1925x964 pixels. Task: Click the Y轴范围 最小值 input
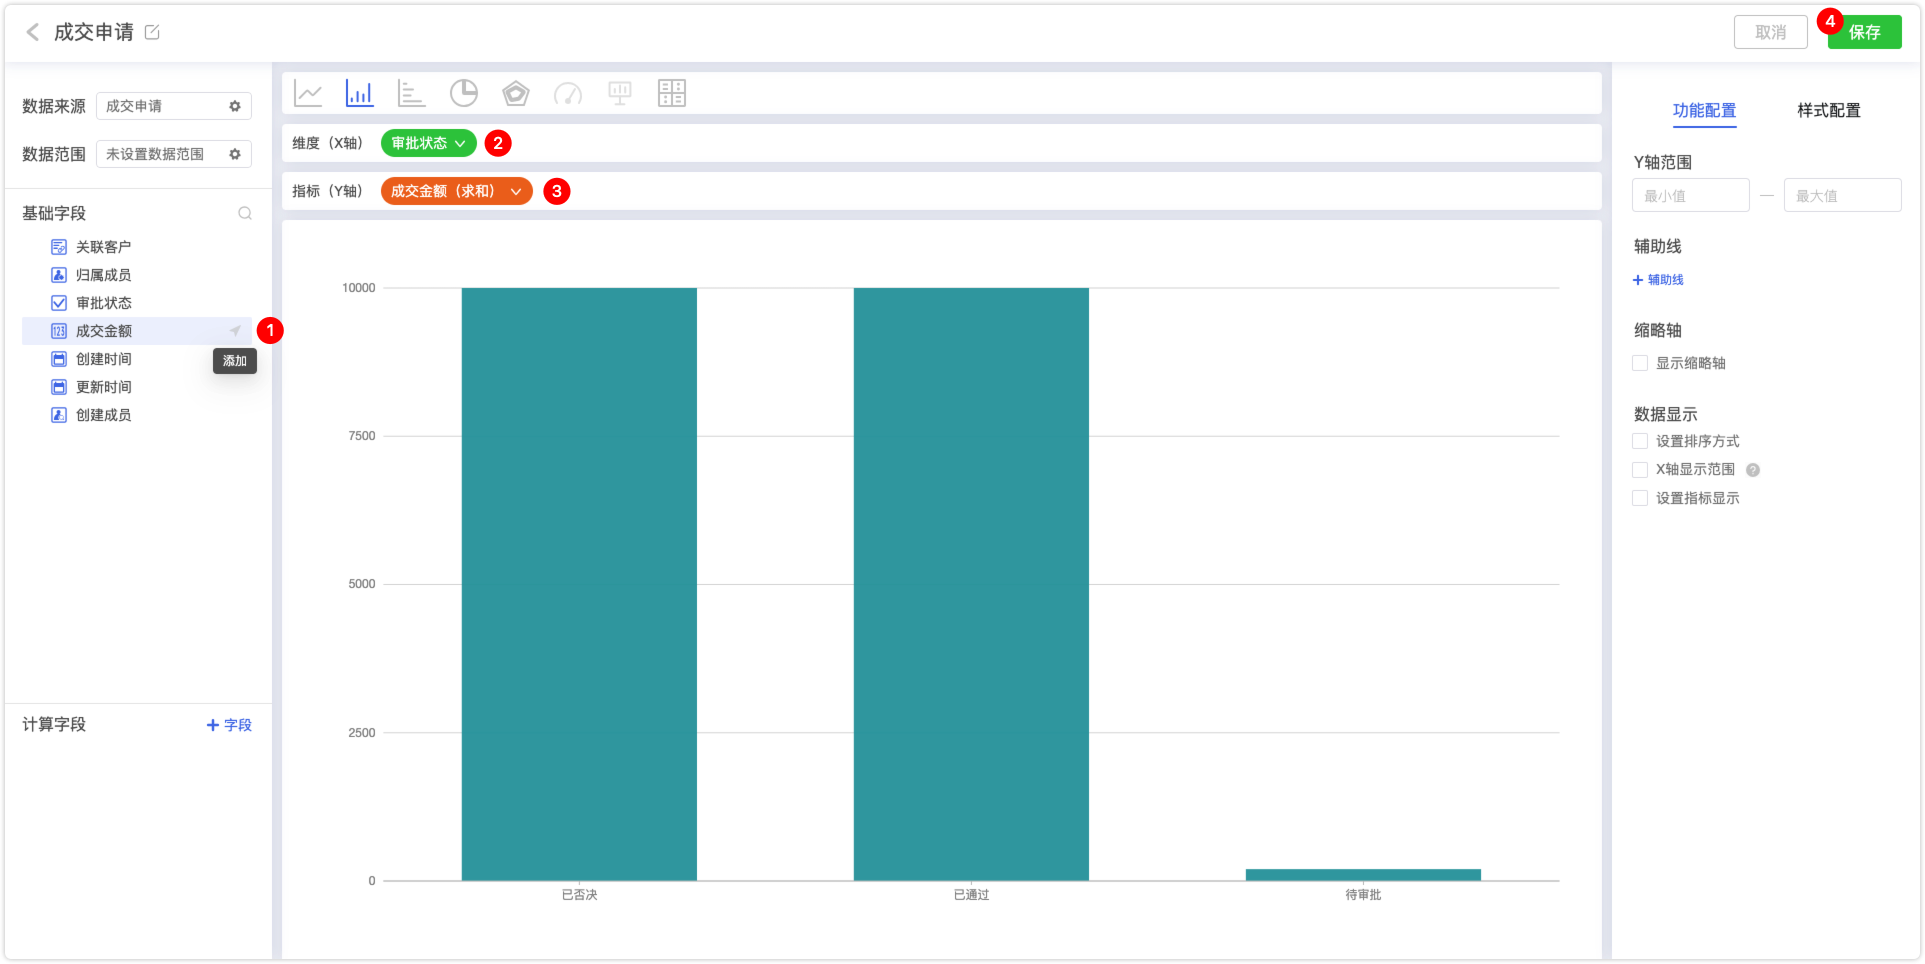point(1690,195)
